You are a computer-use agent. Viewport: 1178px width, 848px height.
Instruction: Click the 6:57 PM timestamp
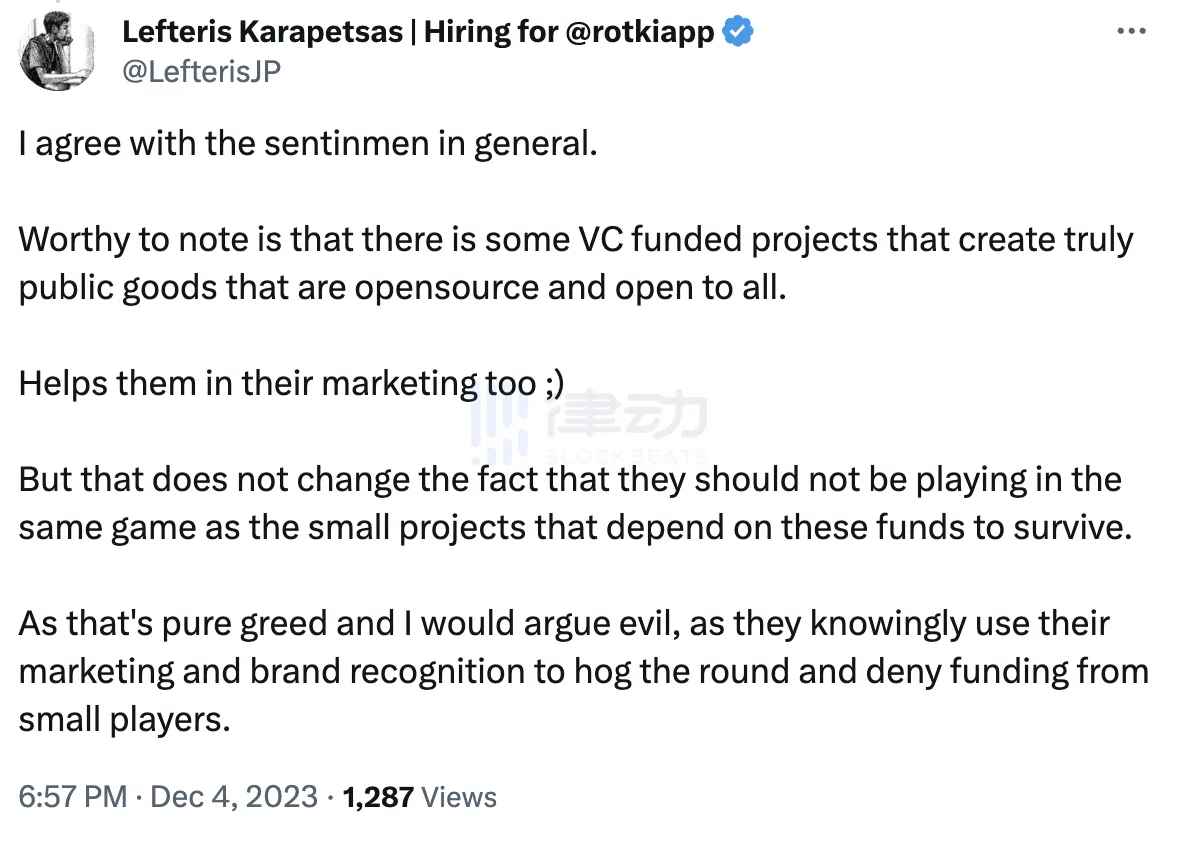(x=73, y=797)
